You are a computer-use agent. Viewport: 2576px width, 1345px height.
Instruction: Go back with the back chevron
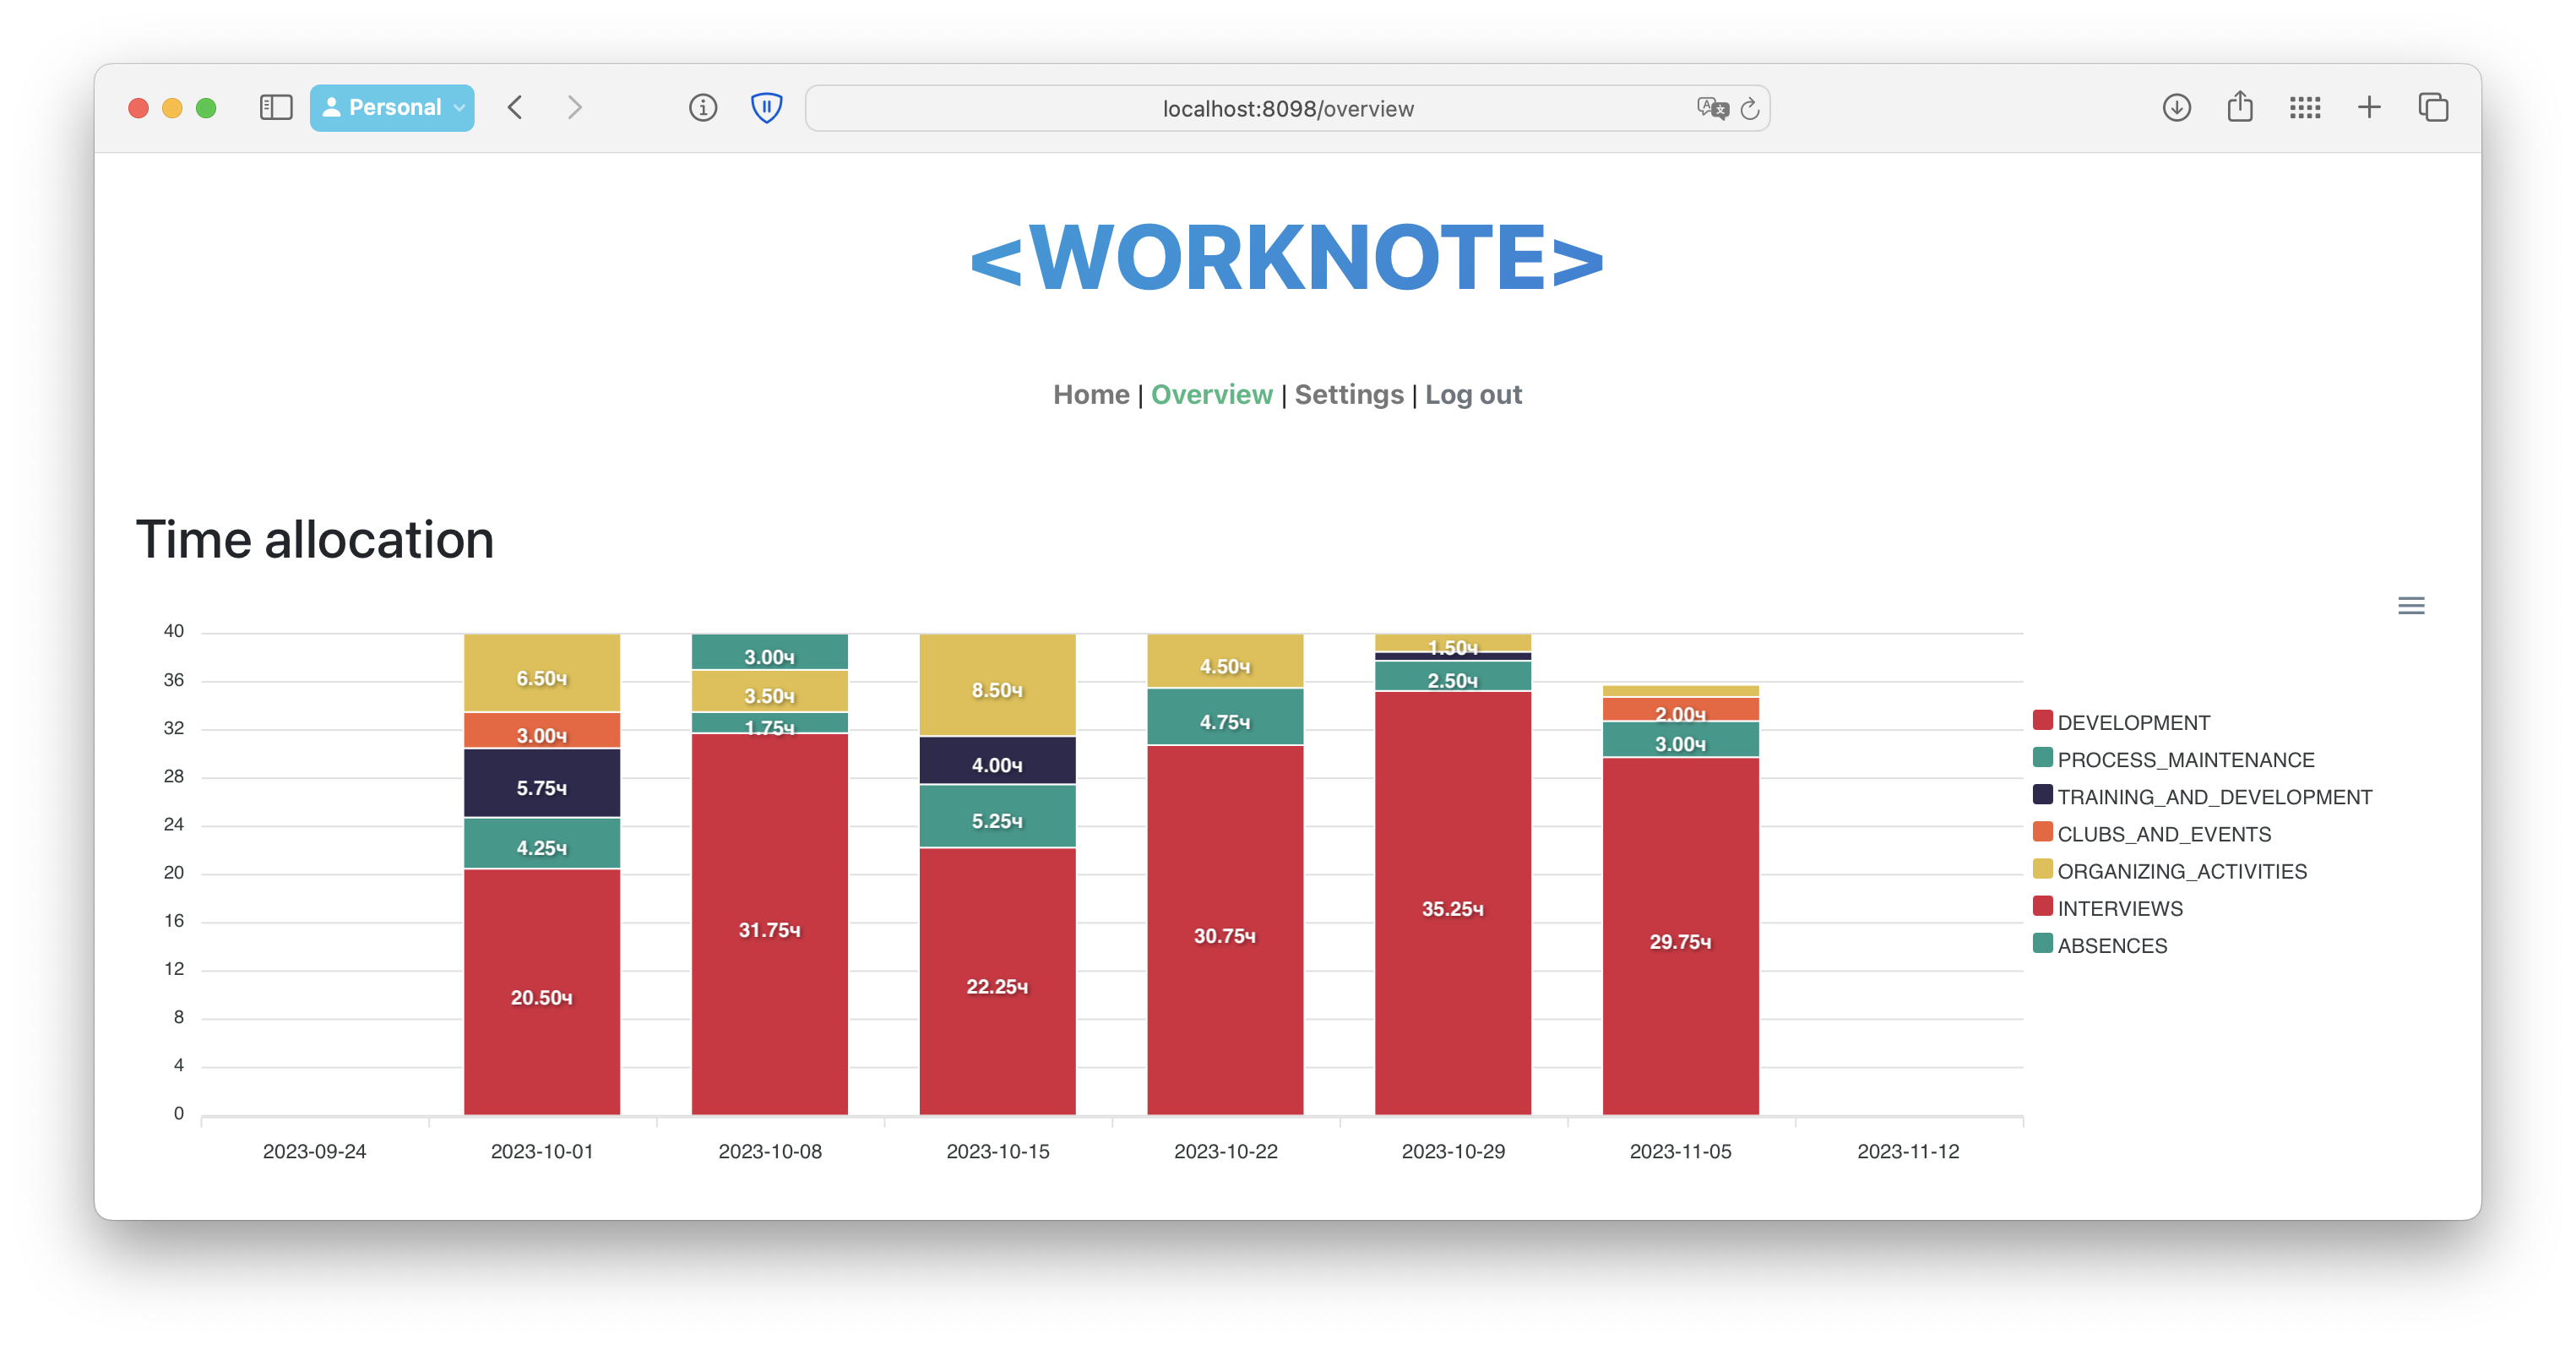click(515, 108)
